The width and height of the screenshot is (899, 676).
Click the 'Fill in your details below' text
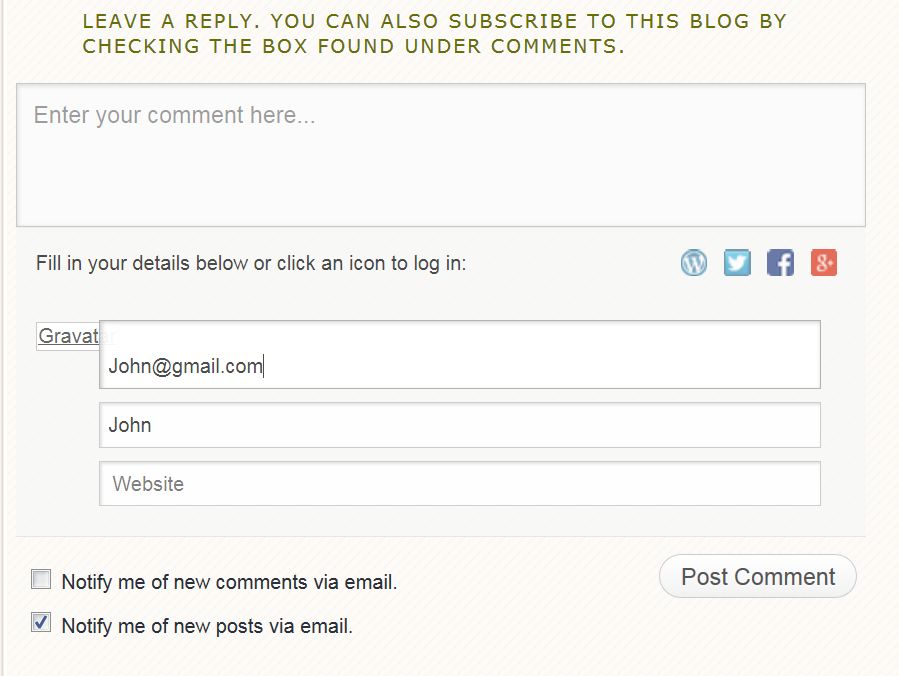coord(142,264)
